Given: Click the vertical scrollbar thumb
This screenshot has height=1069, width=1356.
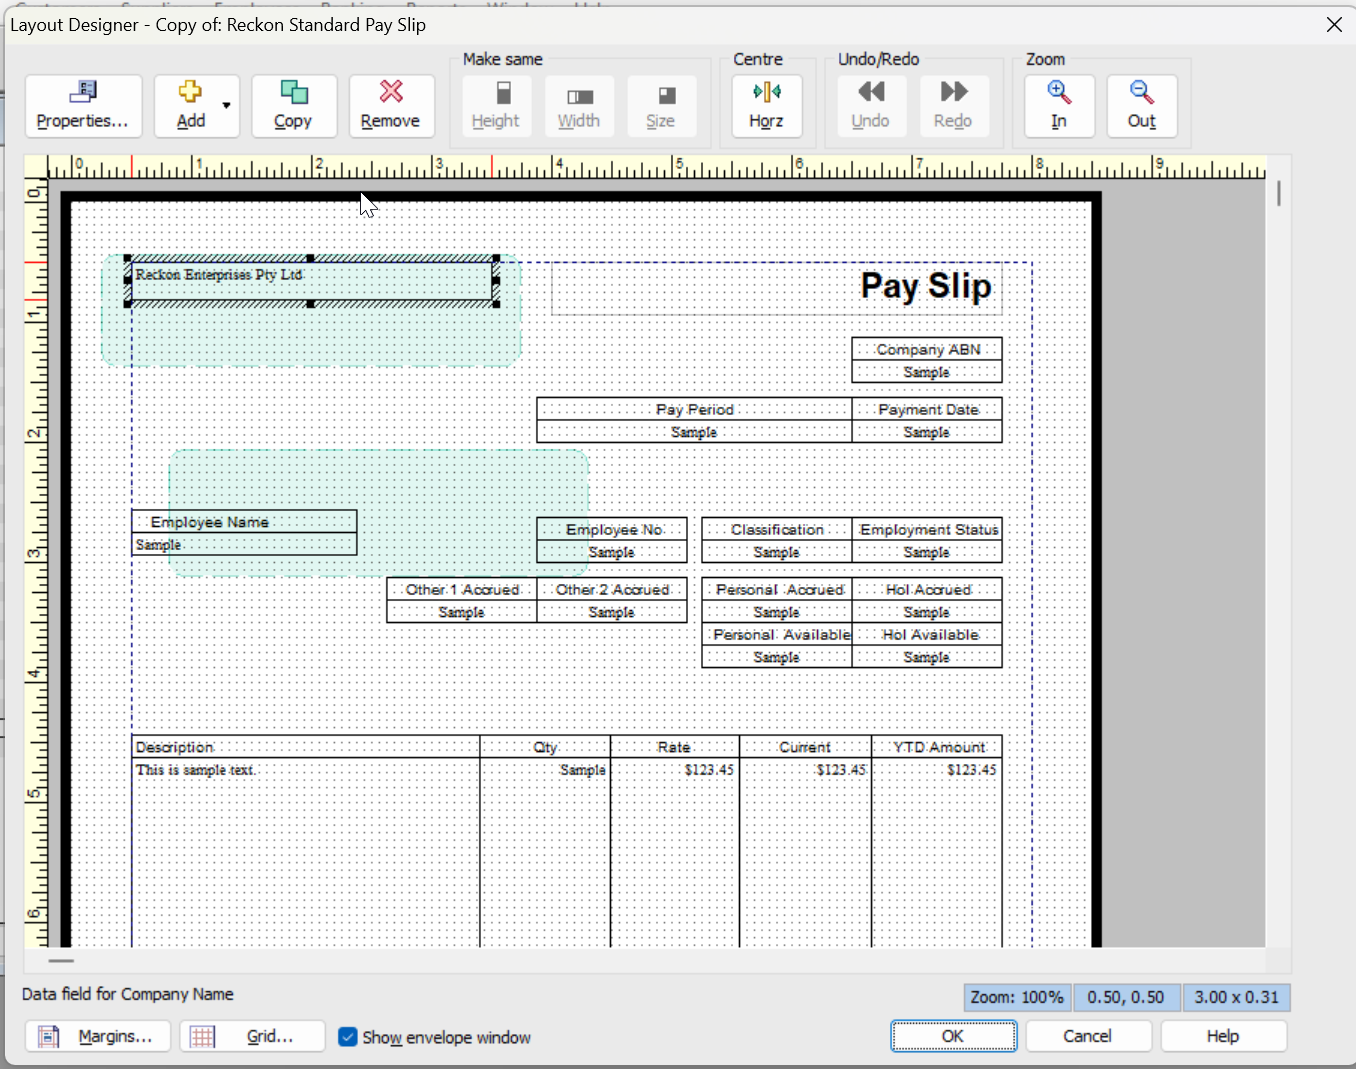Looking at the screenshot, I should pos(1279,192).
